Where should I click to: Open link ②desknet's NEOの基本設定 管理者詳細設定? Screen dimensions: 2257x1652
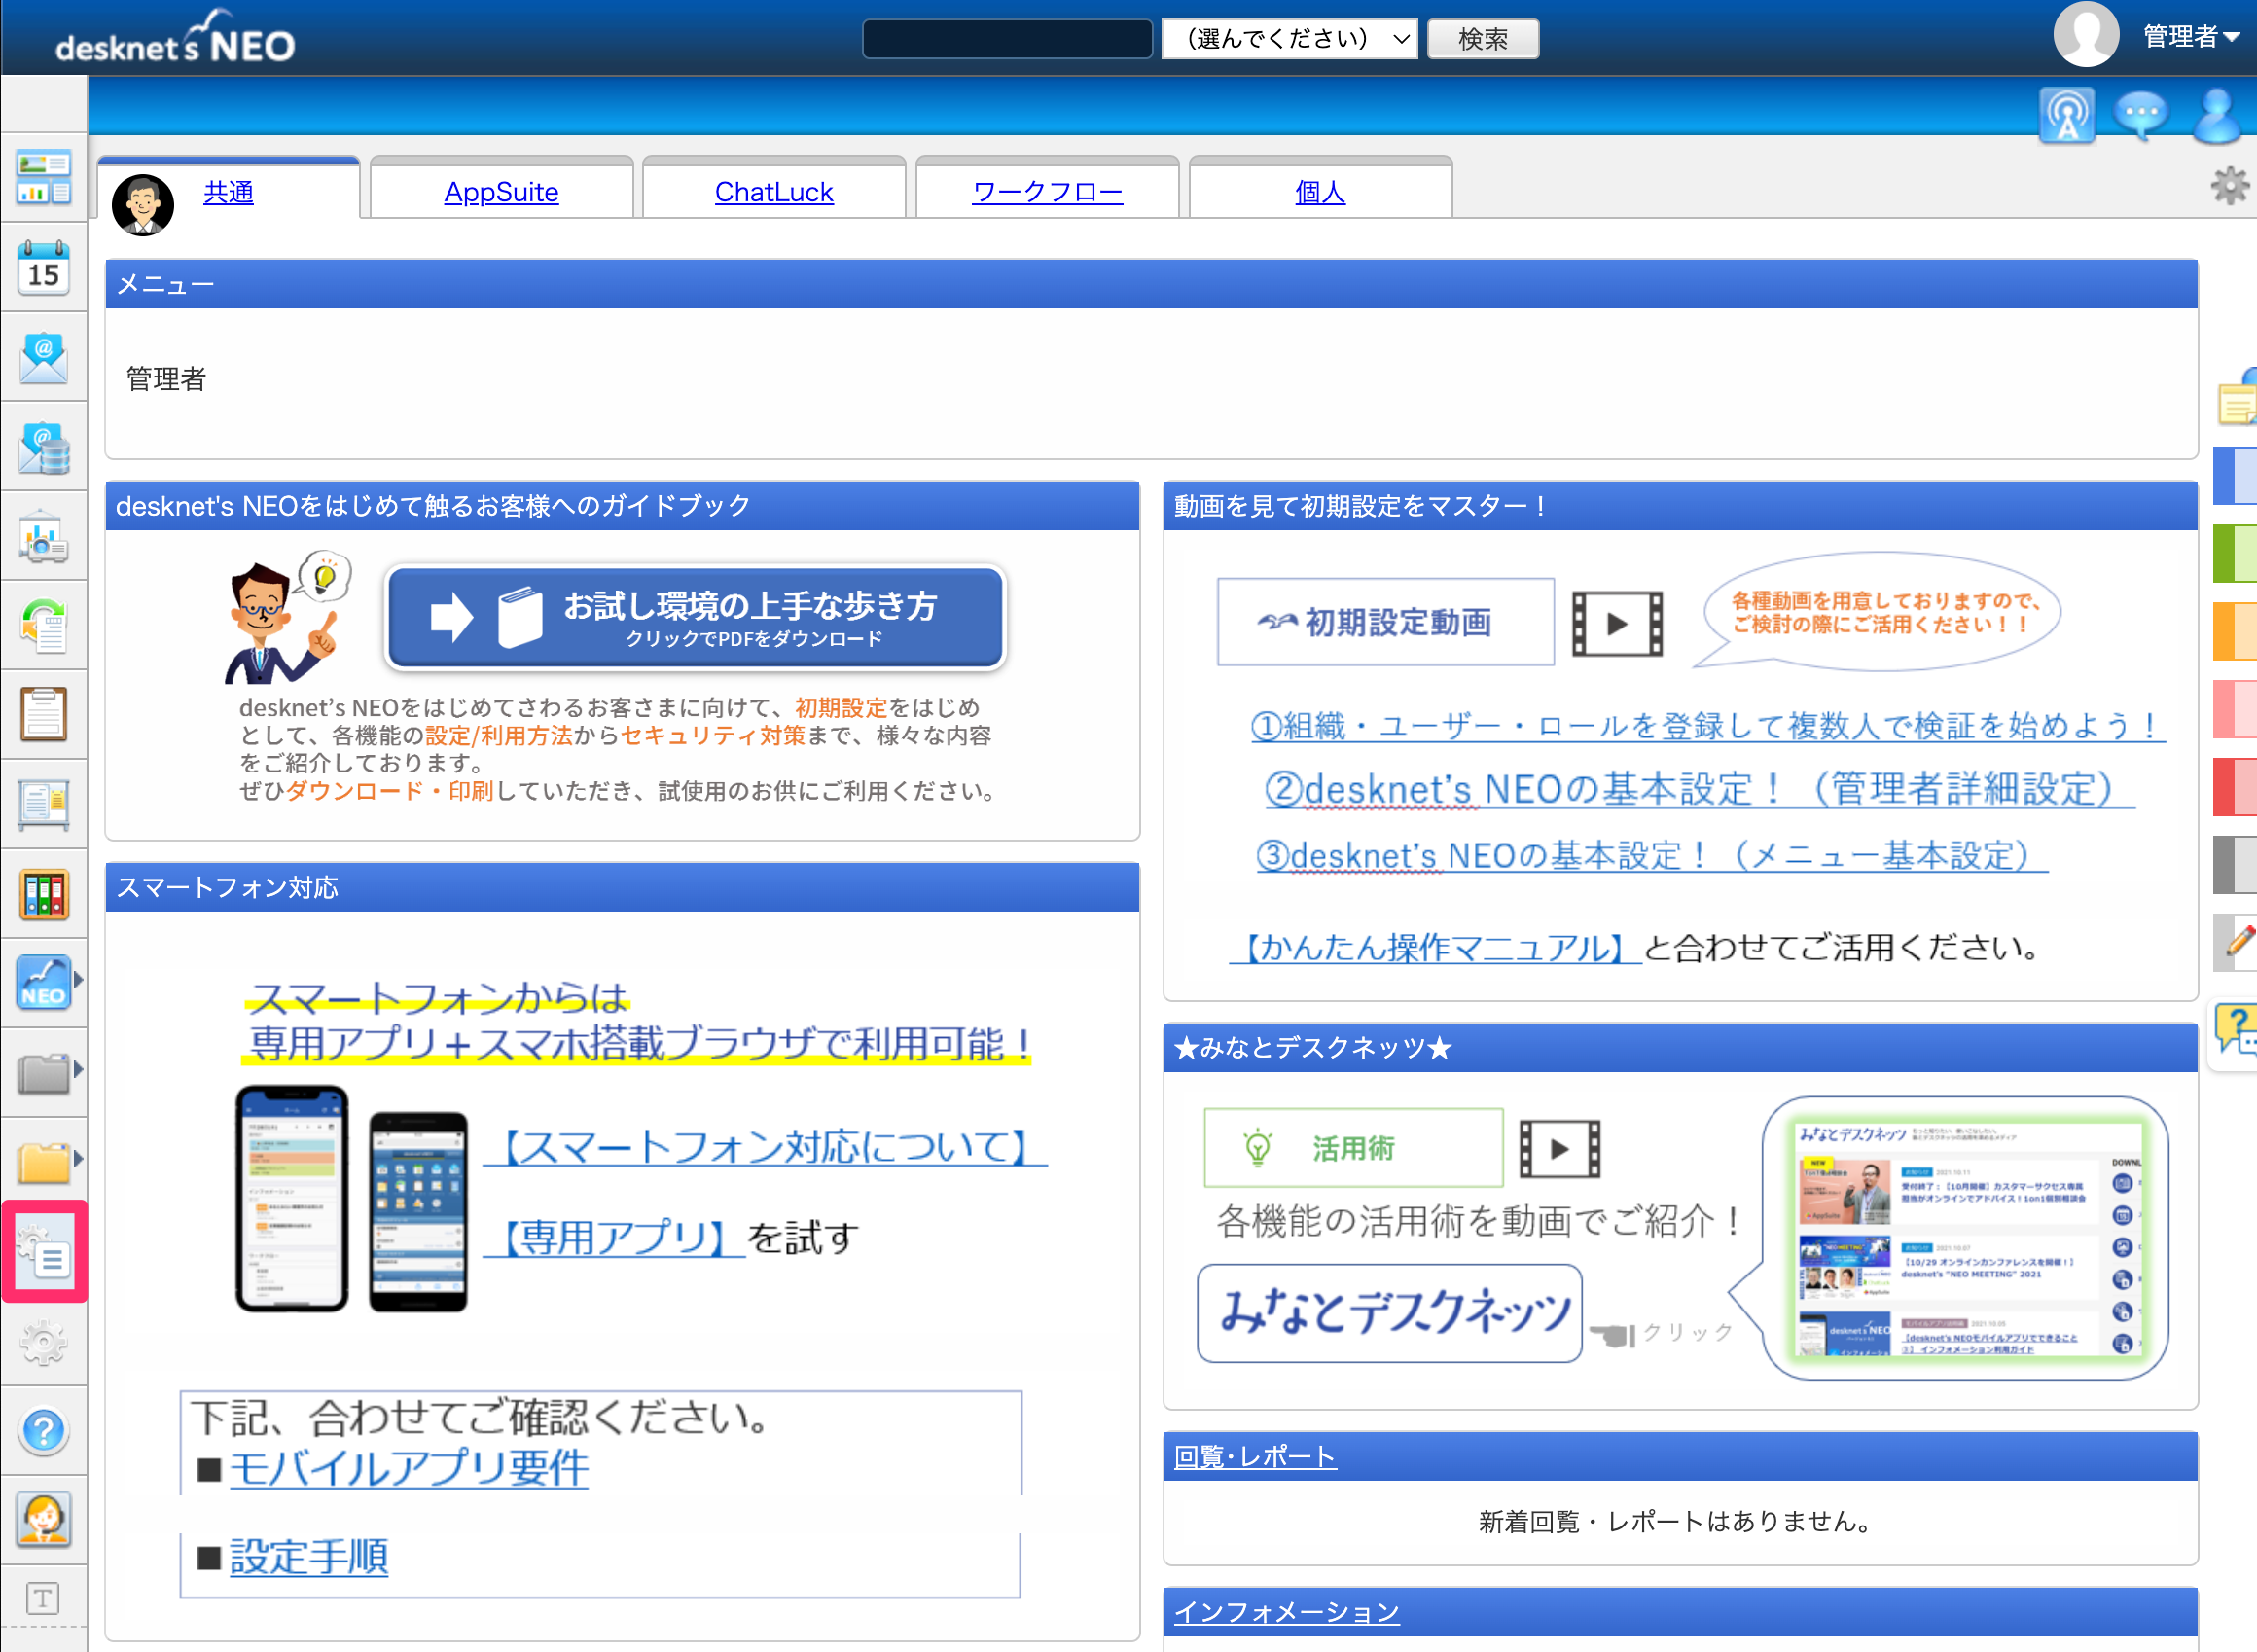pyautogui.click(x=1700, y=789)
